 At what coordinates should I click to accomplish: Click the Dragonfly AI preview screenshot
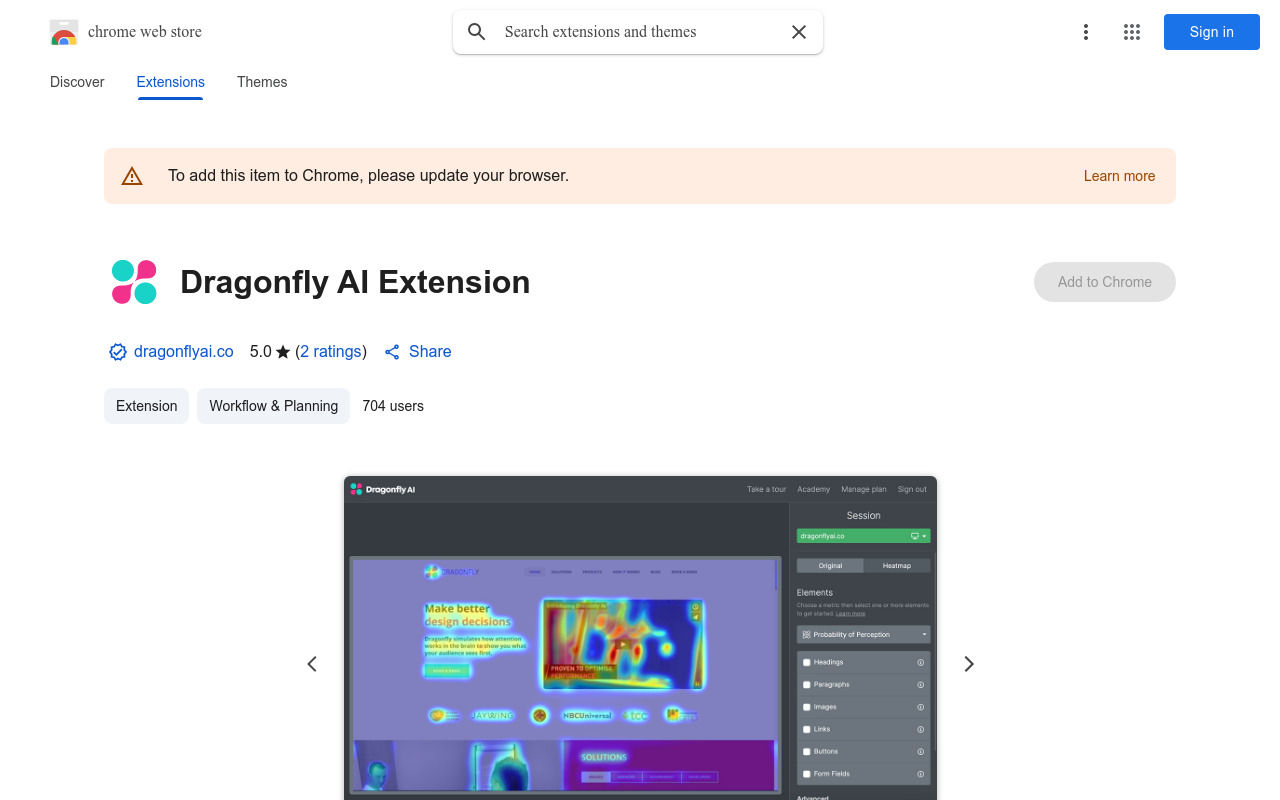coord(640,638)
